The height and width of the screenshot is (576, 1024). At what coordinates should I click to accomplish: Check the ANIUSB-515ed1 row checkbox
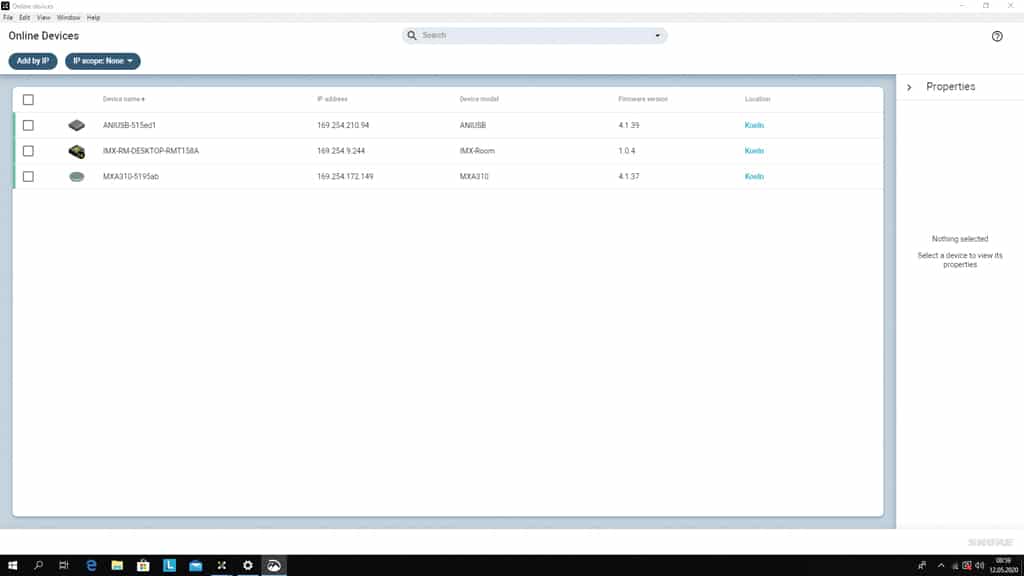pos(28,125)
